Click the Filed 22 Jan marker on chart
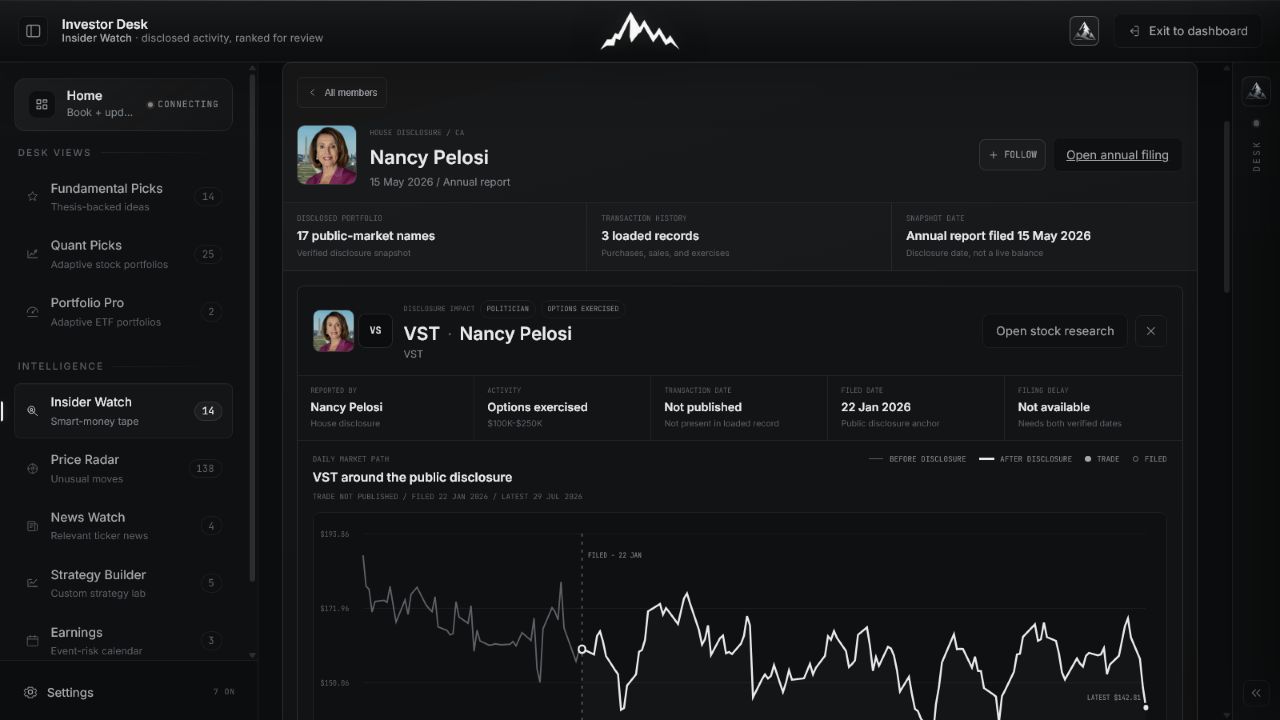Viewport: 1280px width, 720px height. click(x=582, y=650)
